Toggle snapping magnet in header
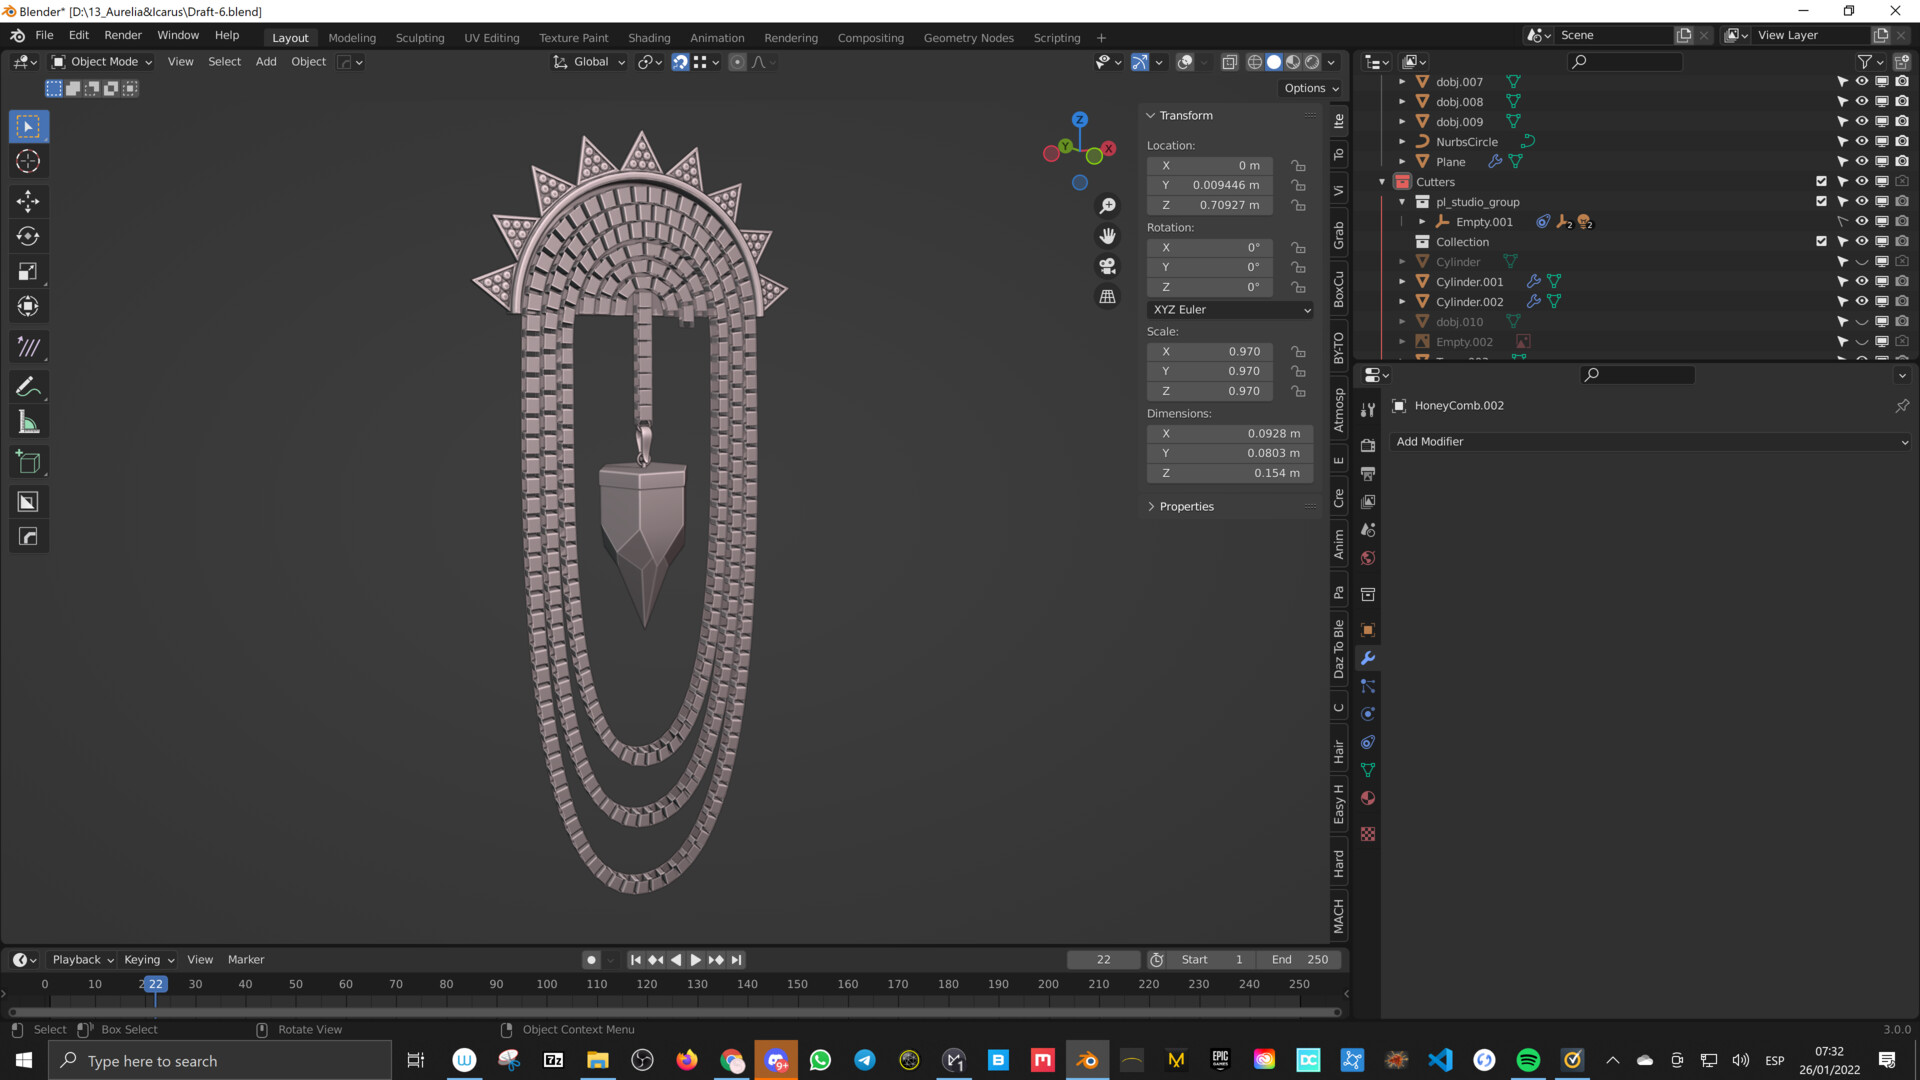Image resolution: width=1920 pixels, height=1080 pixels. [x=680, y=62]
